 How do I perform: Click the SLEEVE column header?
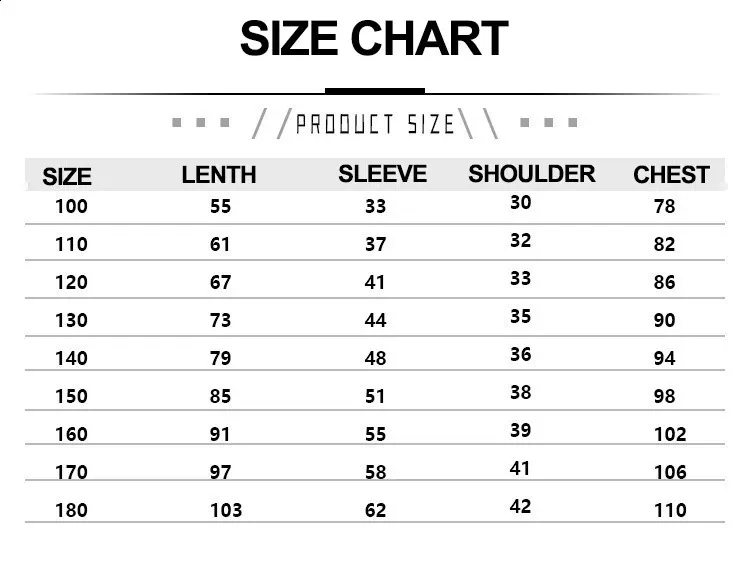[x=383, y=174]
